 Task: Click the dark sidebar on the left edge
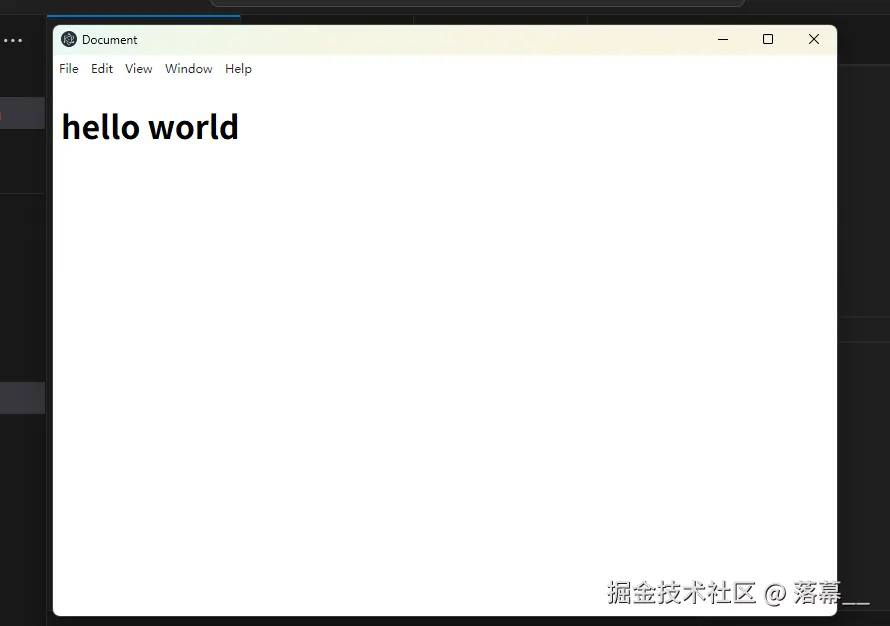[22, 250]
